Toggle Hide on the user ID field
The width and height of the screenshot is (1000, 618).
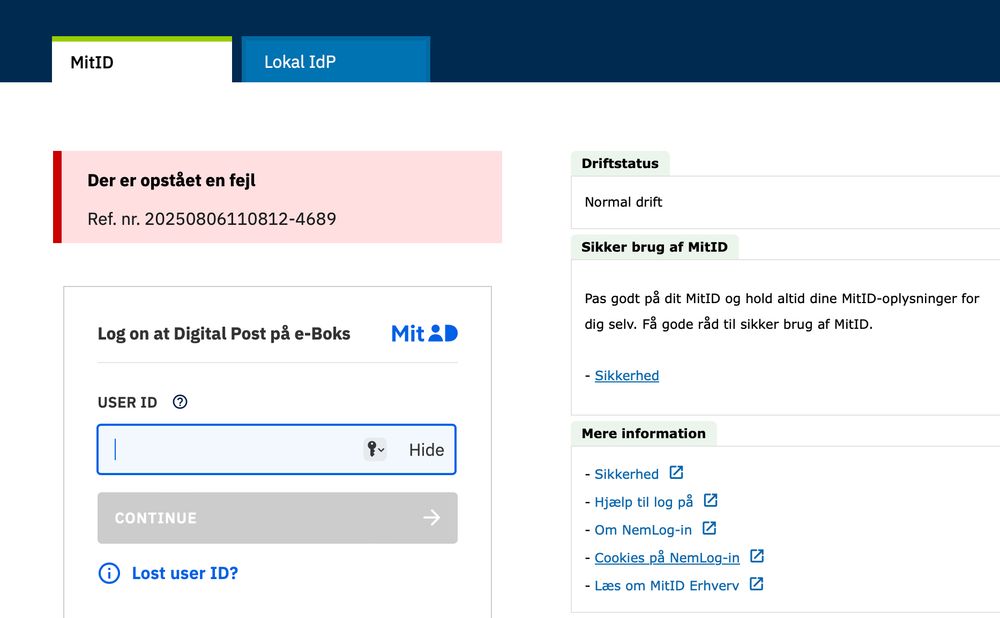426,450
